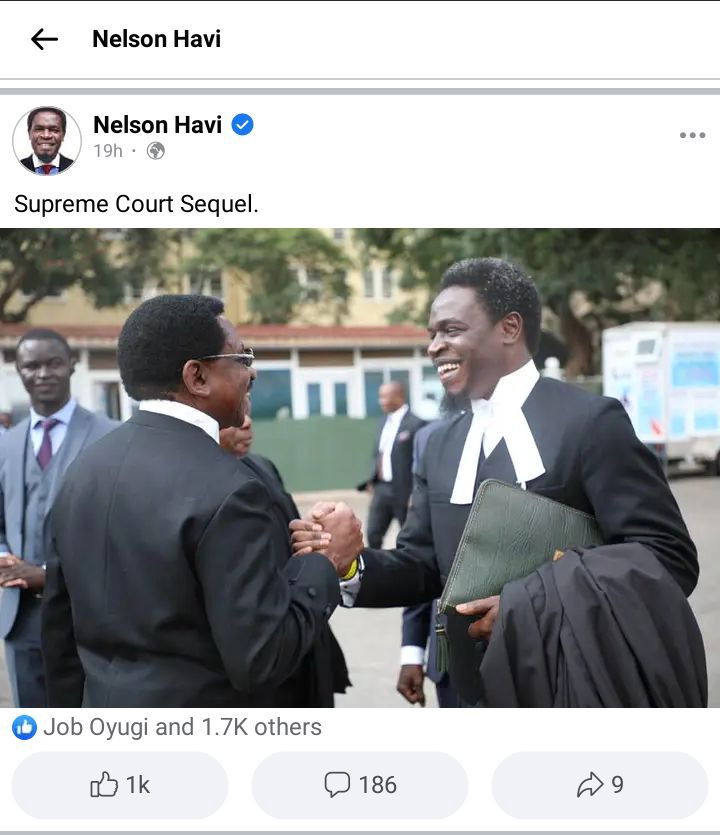Share the post using arrow icon
This screenshot has height=835, width=720.
click(590, 784)
